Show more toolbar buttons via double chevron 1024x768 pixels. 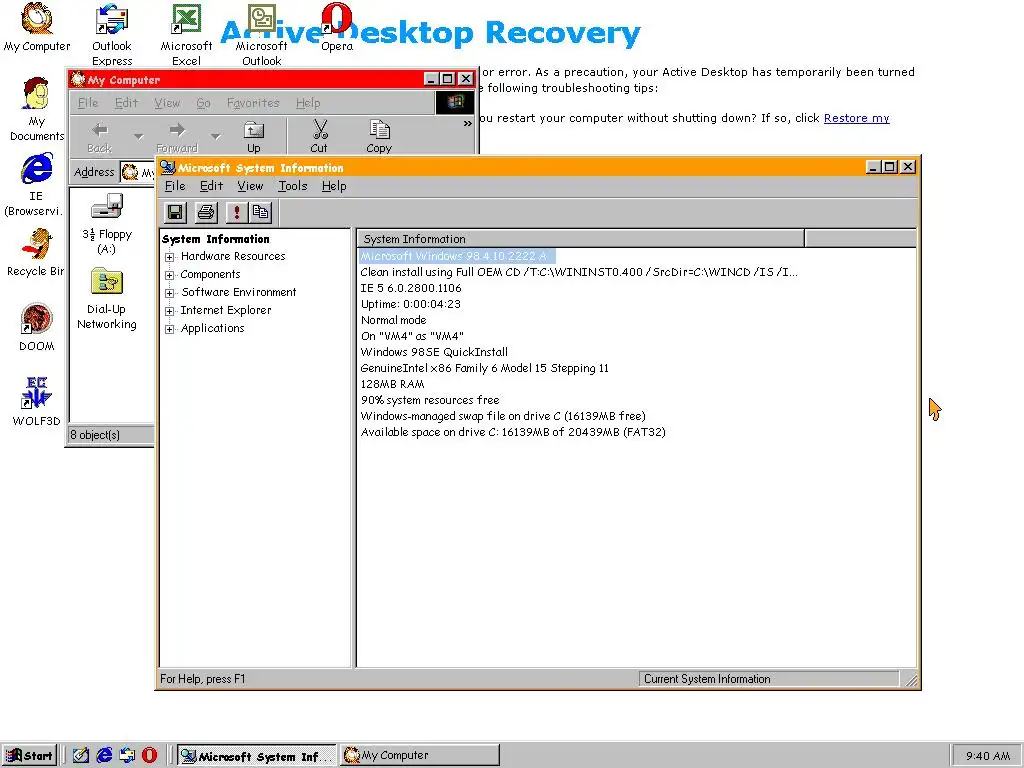[468, 123]
